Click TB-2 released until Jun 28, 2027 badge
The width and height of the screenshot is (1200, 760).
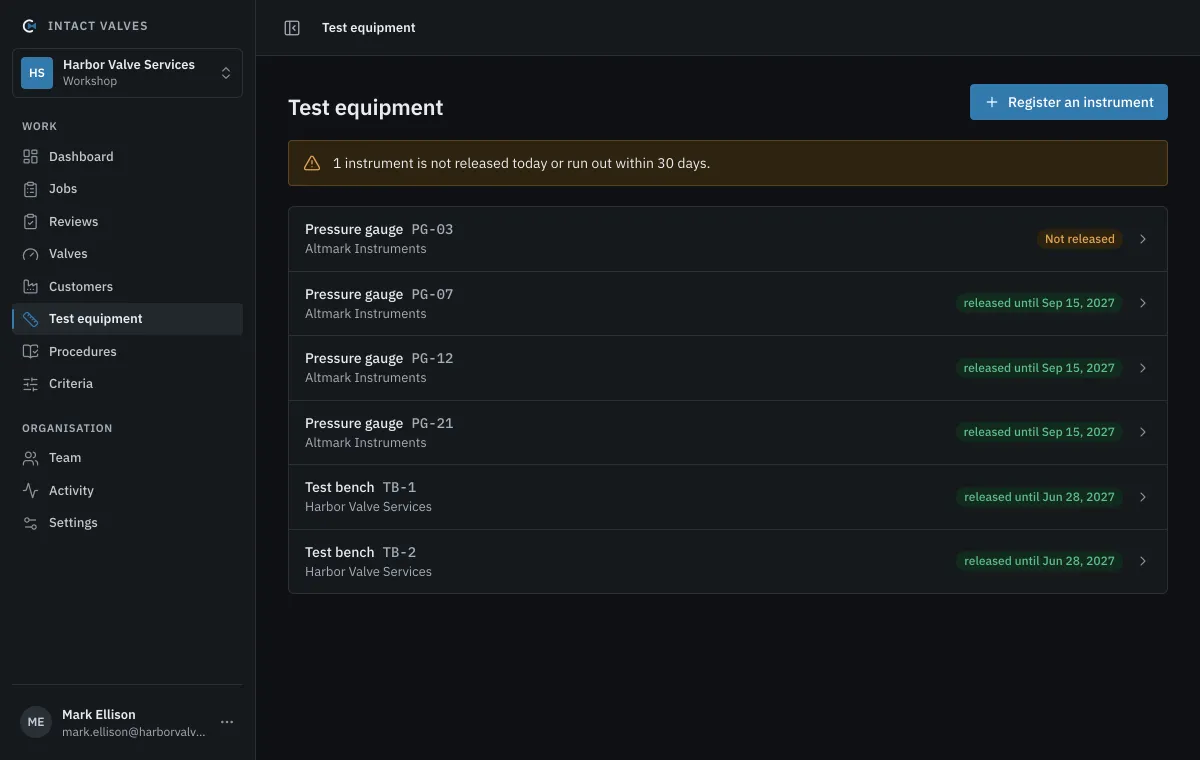pos(1039,561)
